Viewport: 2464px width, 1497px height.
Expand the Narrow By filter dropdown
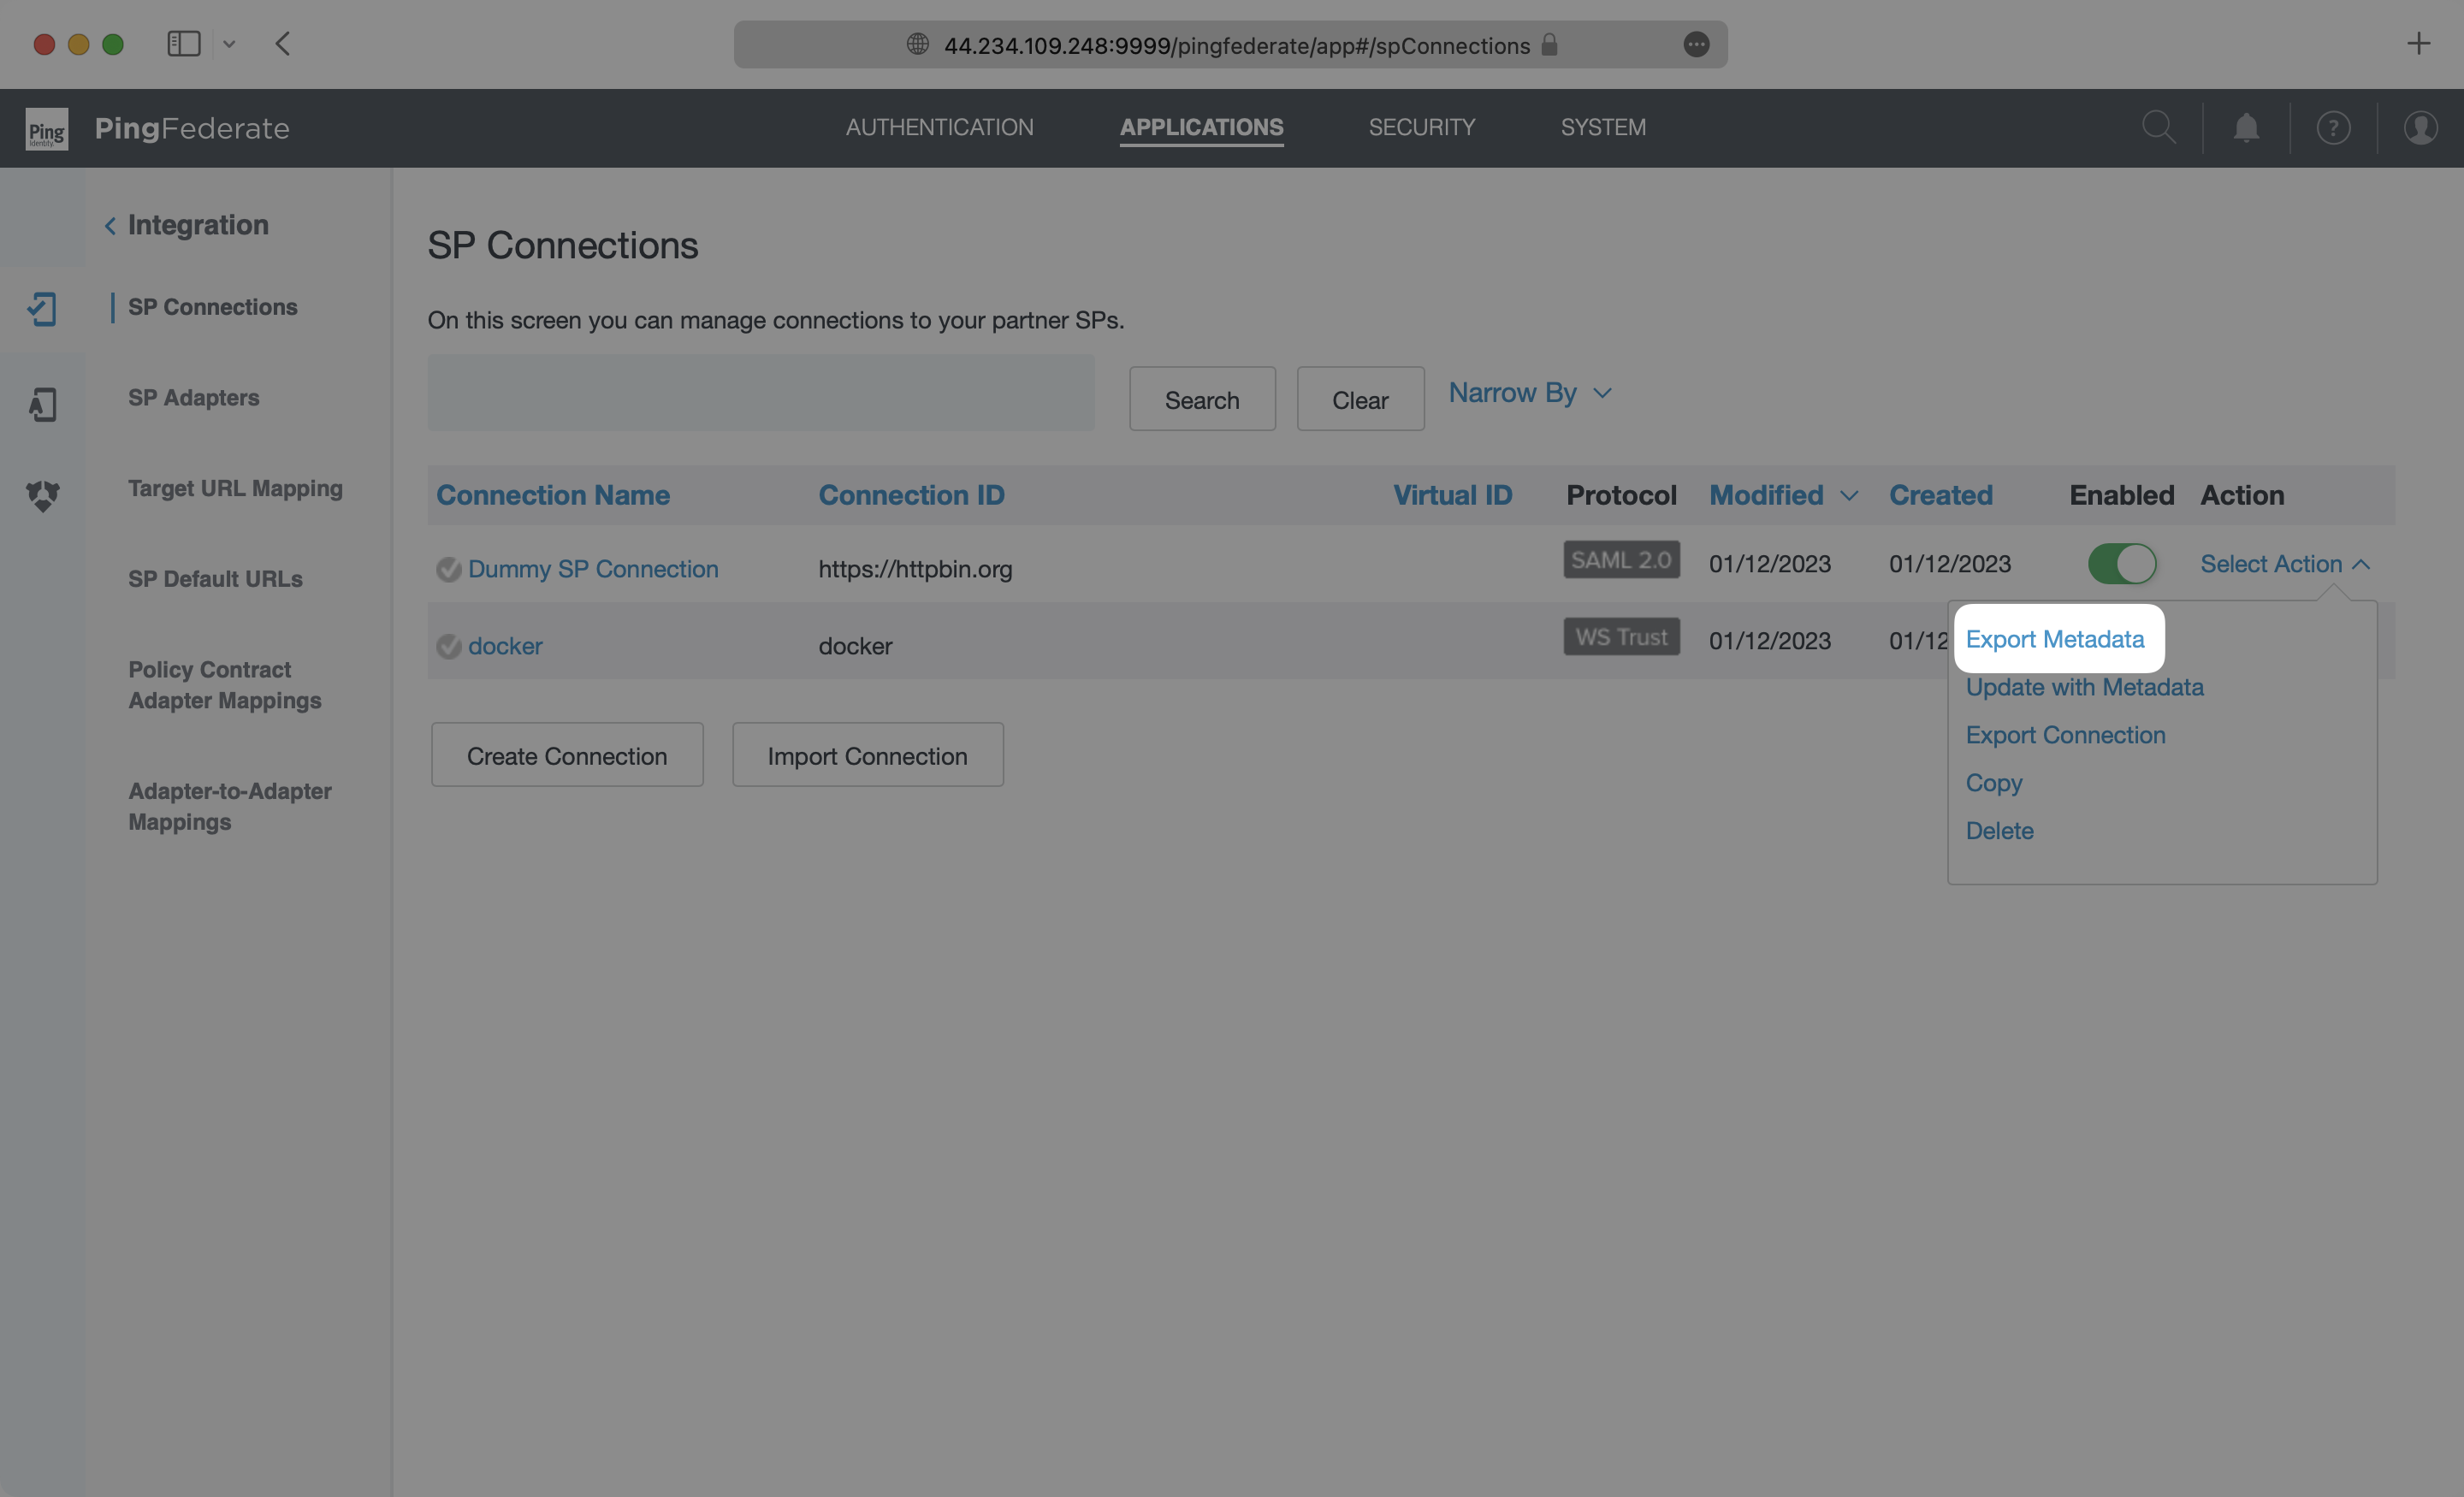tap(1530, 391)
